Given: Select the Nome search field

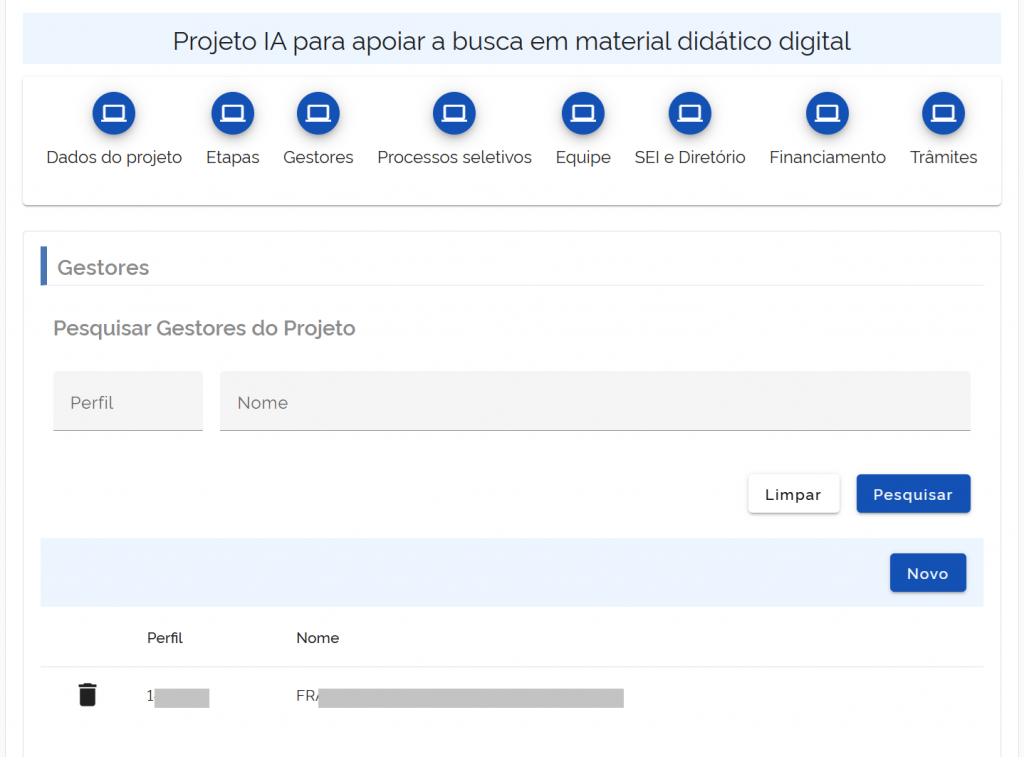Looking at the screenshot, I should click(595, 401).
